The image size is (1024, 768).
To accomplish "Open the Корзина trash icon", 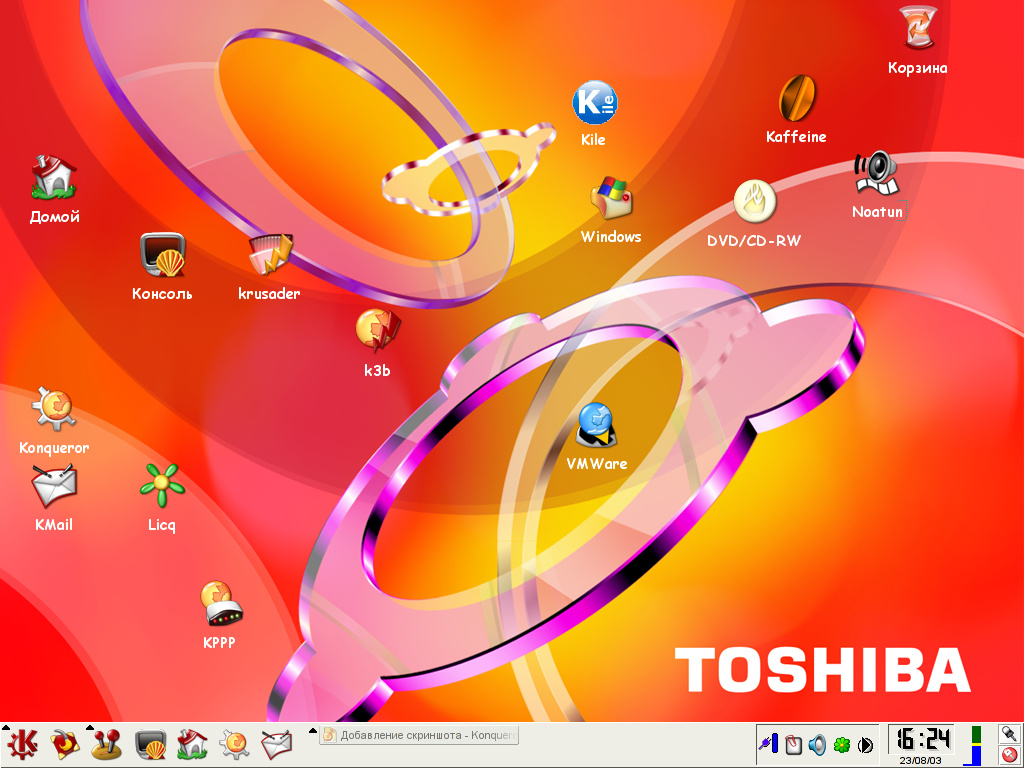I will point(917,28).
